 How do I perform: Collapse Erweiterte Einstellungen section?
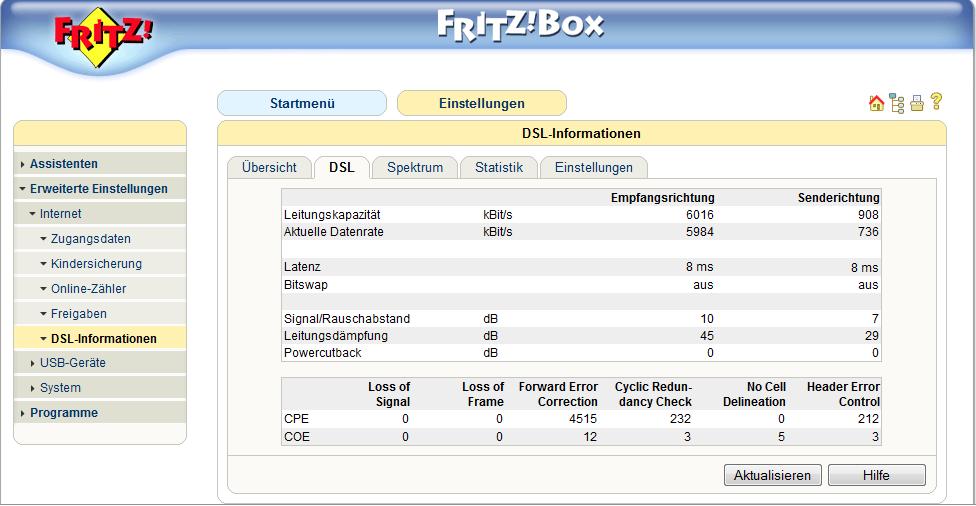(98, 189)
